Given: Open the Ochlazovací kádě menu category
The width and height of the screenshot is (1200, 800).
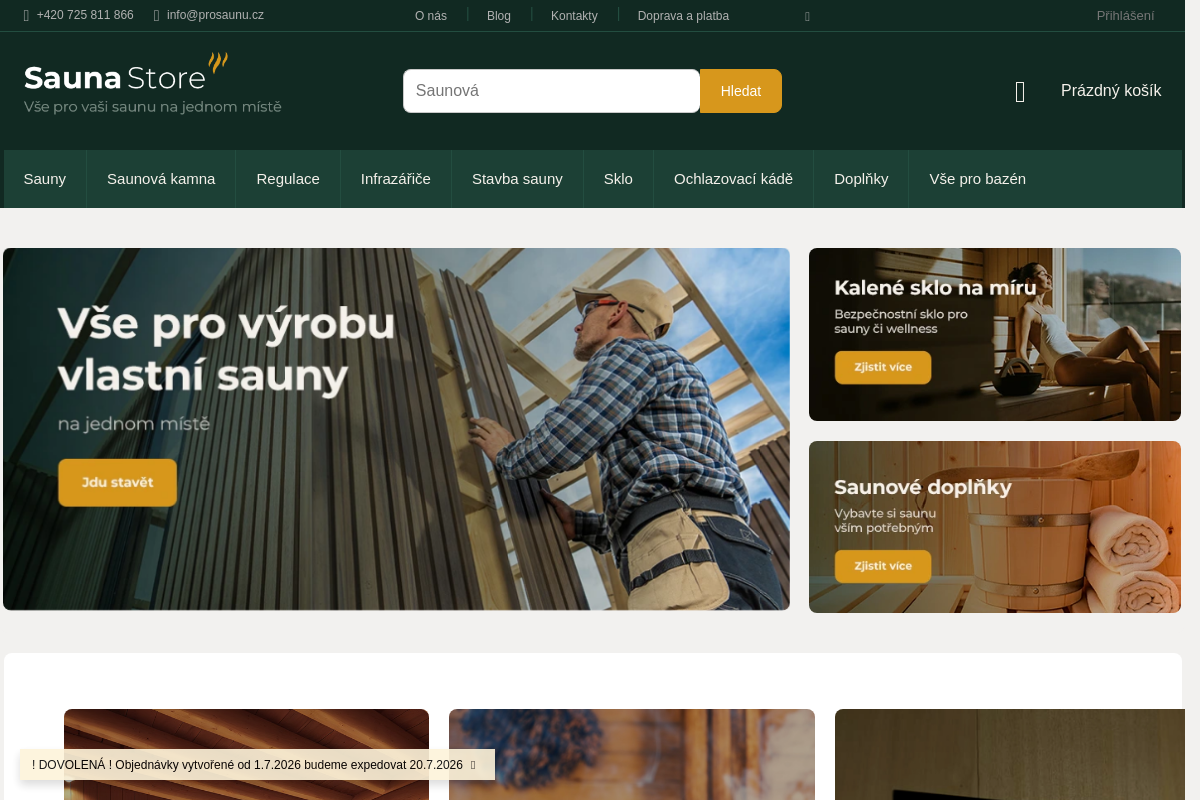Looking at the screenshot, I should tap(733, 179).
